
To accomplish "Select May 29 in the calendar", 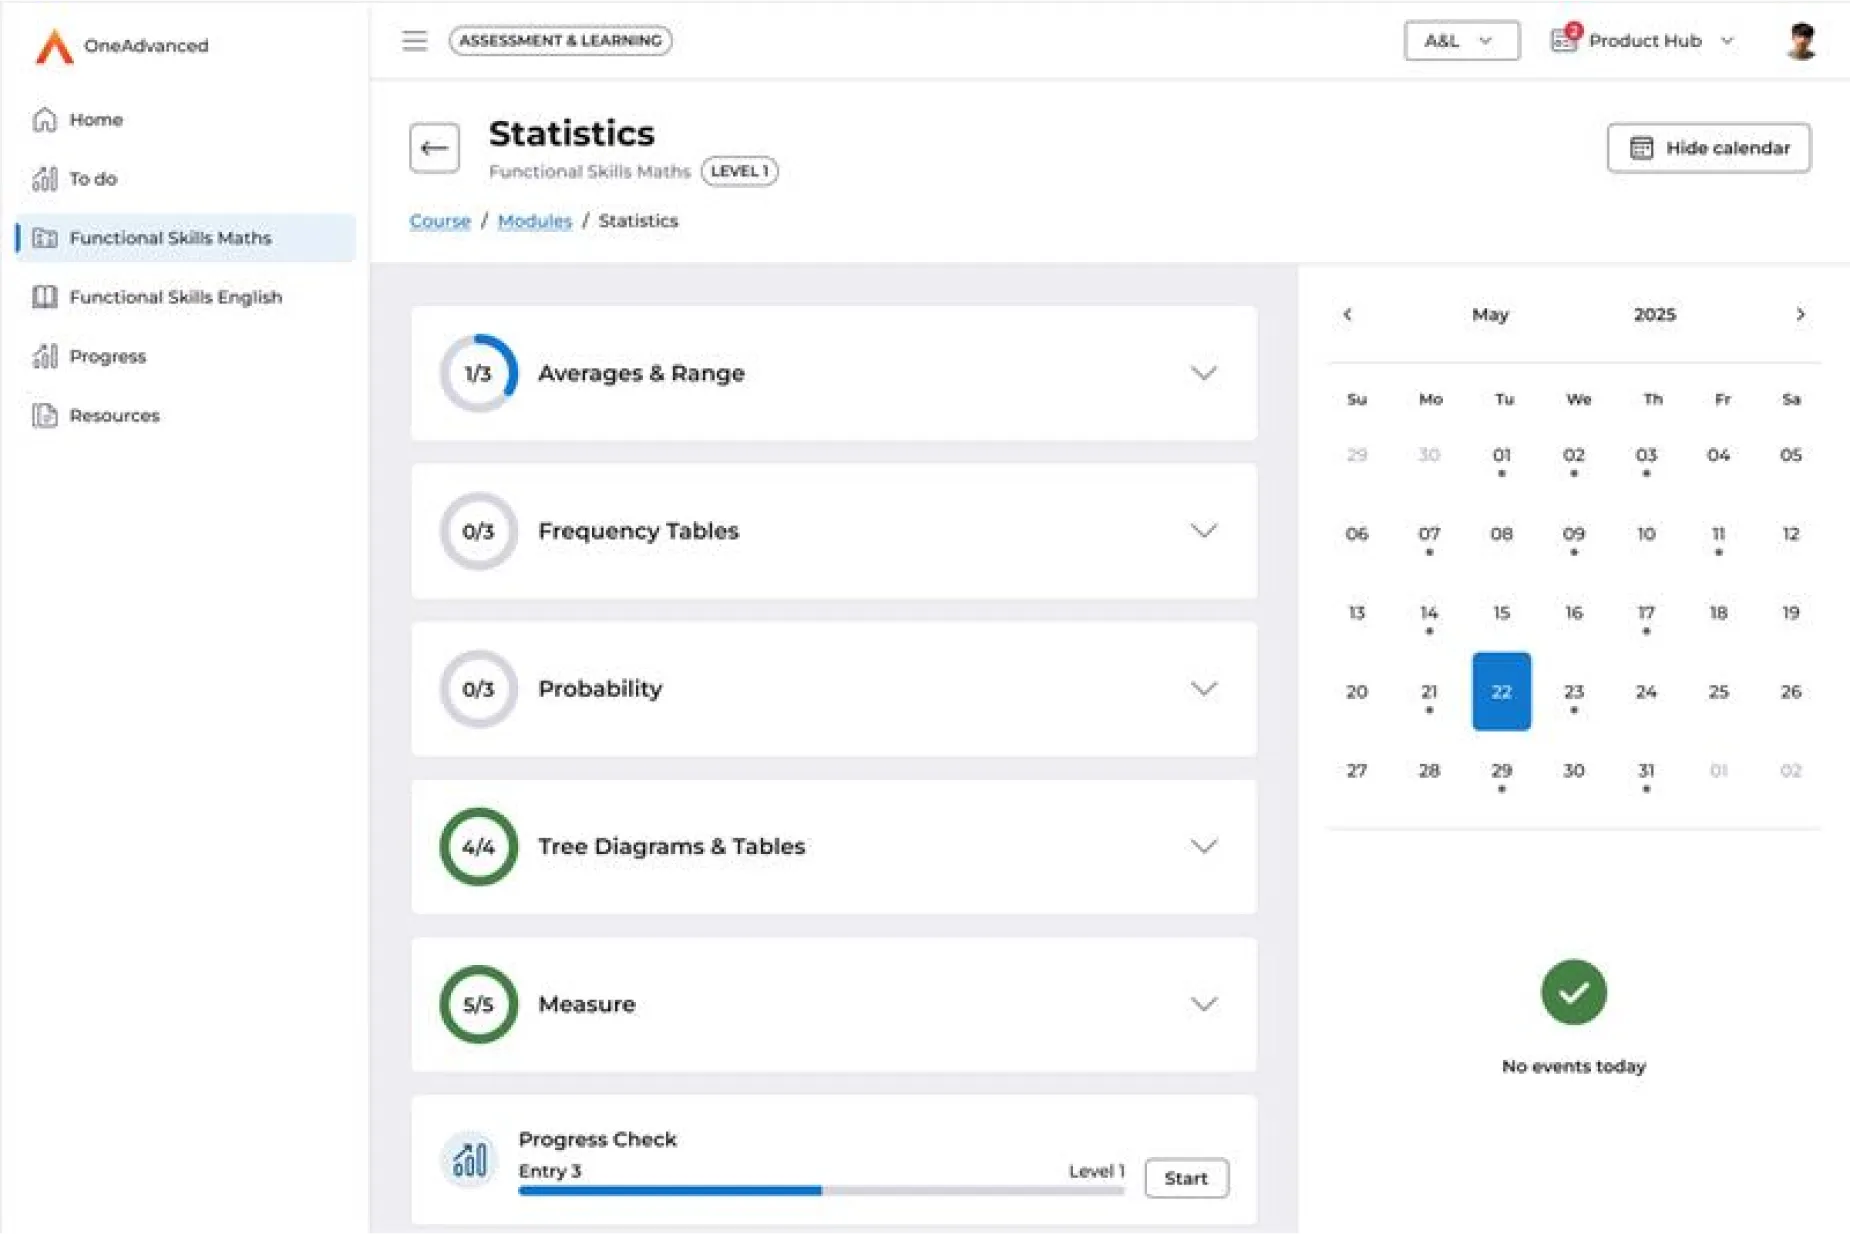I will pos(1501,771).
